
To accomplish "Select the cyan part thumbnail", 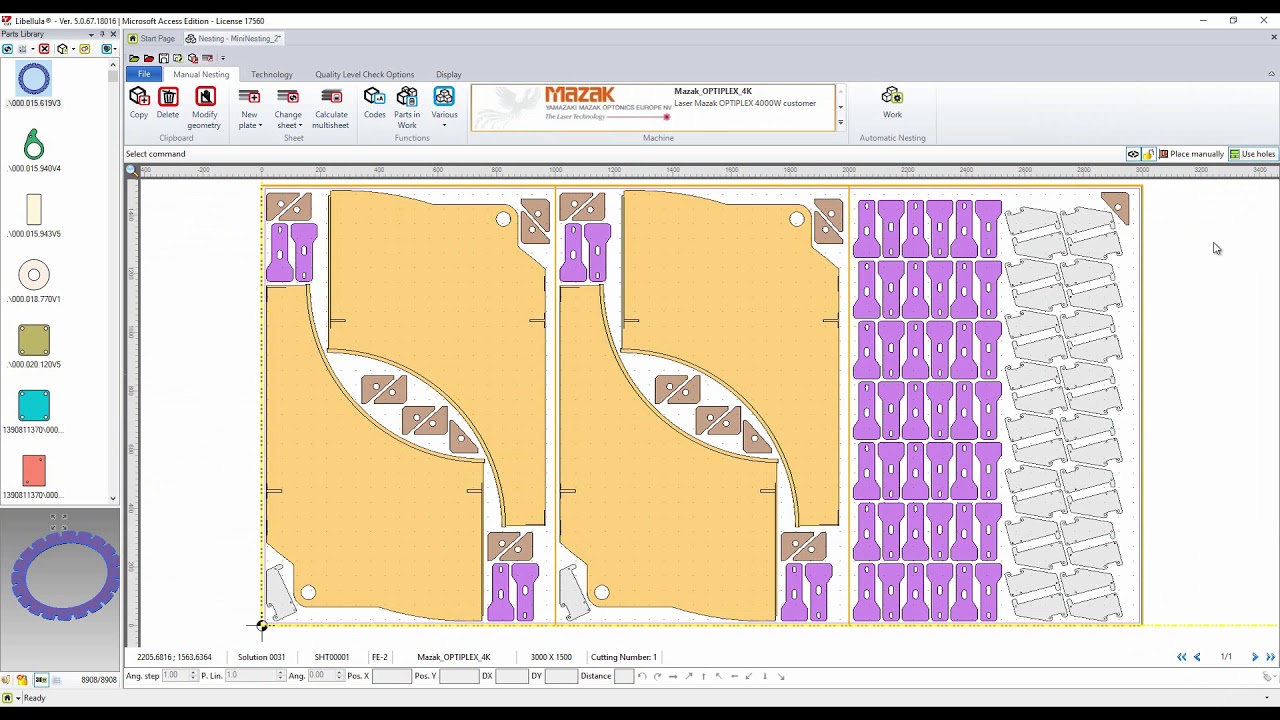I will tap(34, 406).
